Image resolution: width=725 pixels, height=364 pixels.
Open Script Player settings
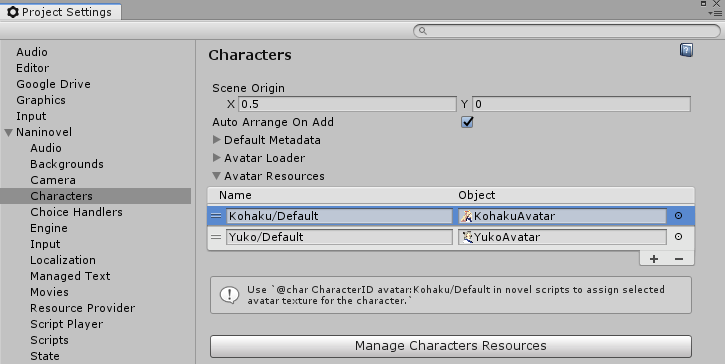pyautogui.click(x=67, y=324)
